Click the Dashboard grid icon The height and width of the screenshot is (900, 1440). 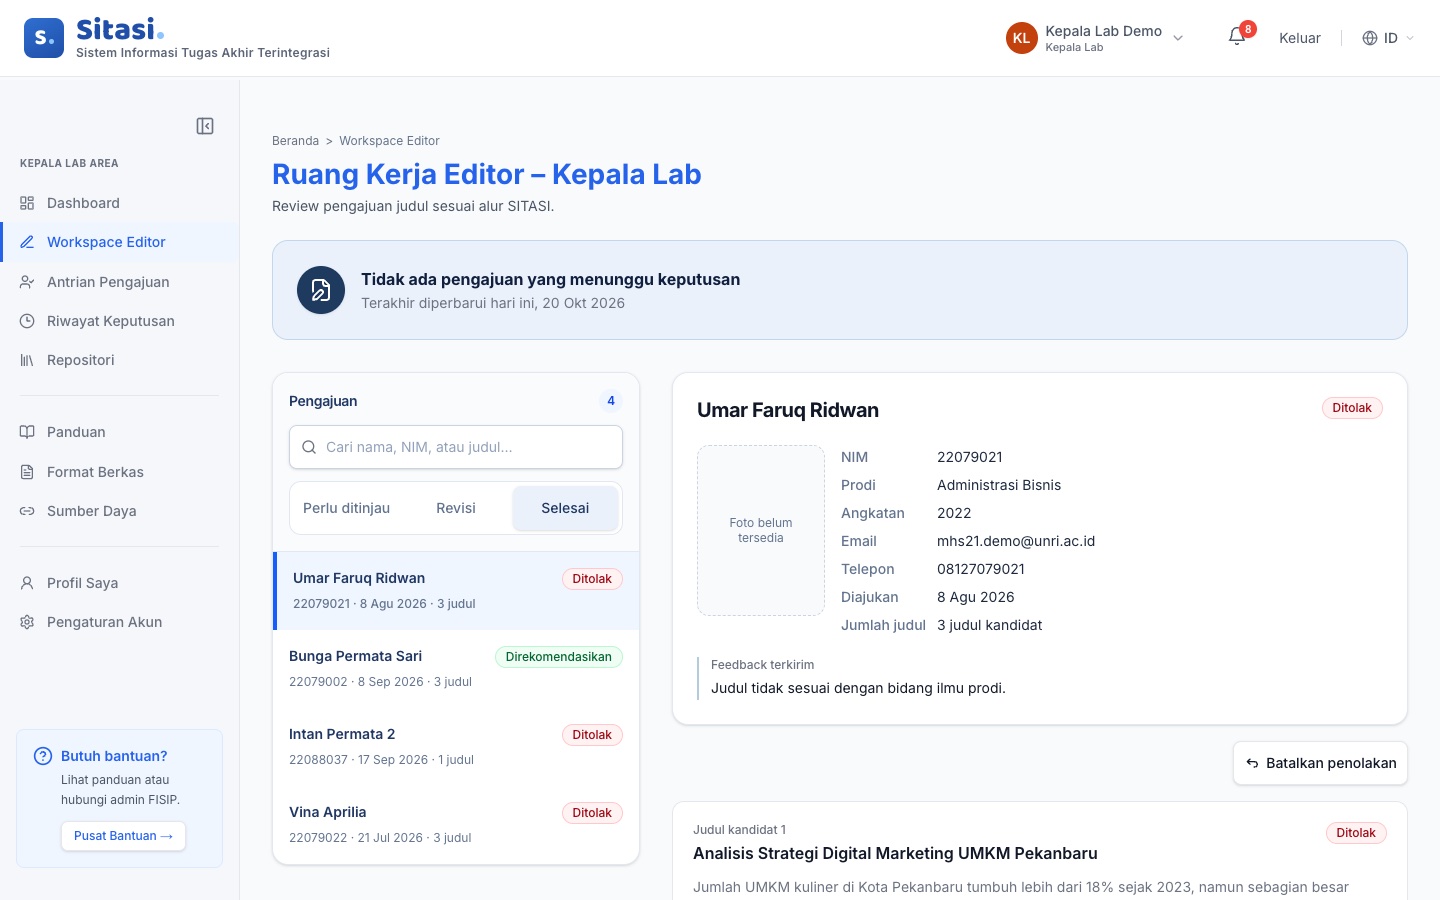pos(27,203)
